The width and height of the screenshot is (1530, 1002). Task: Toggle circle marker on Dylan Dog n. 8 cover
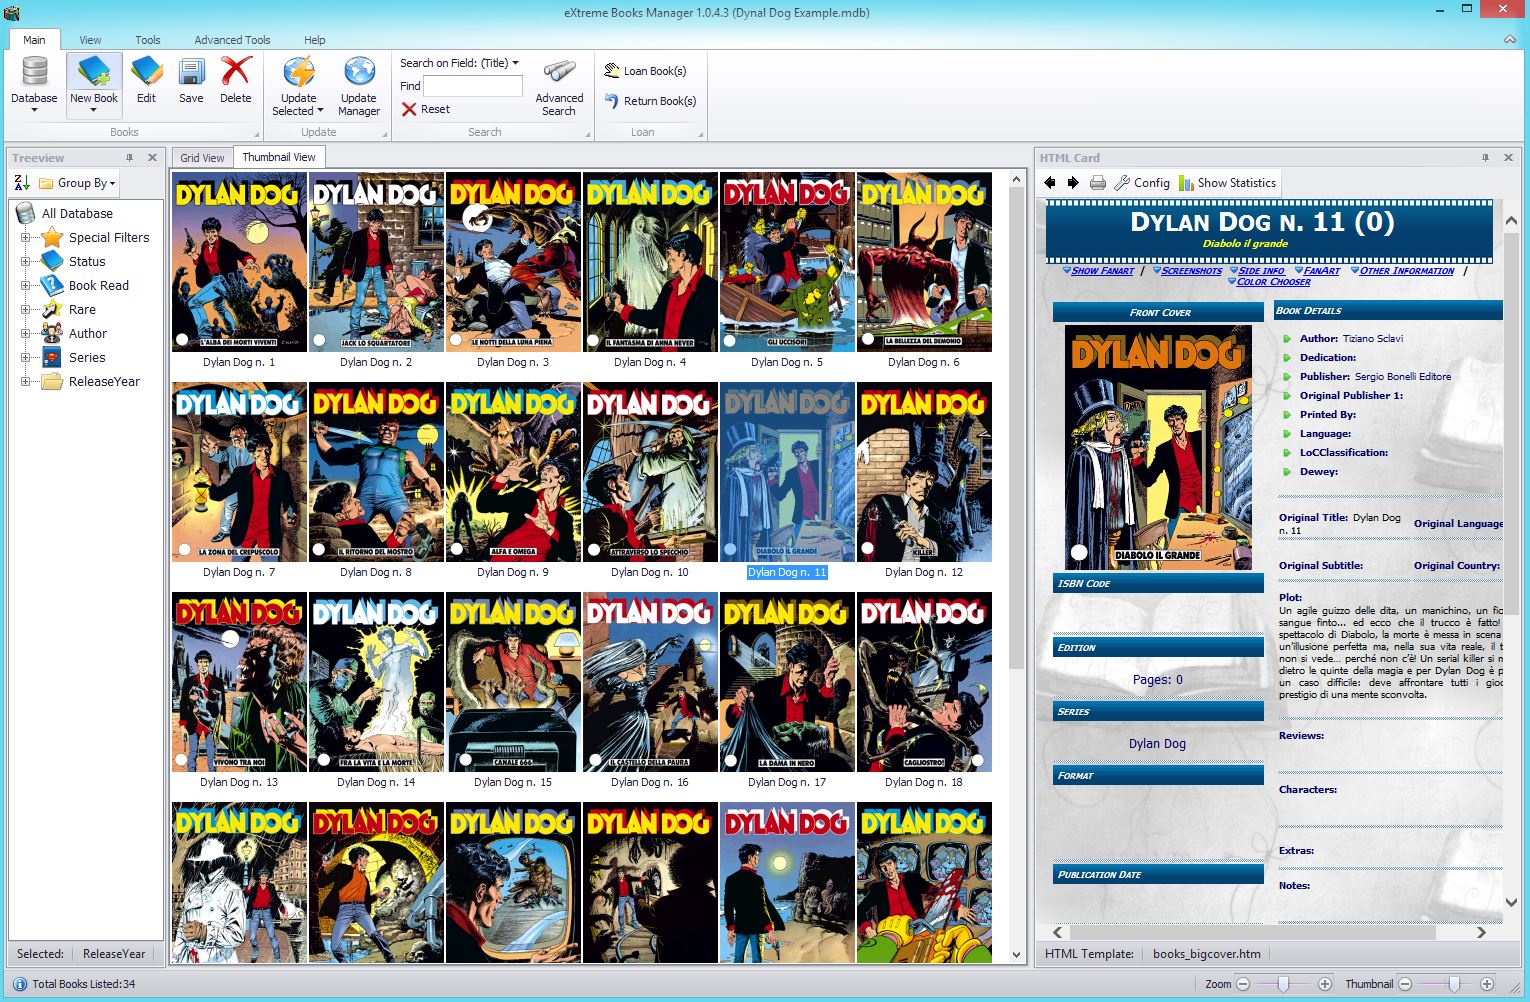319,549
